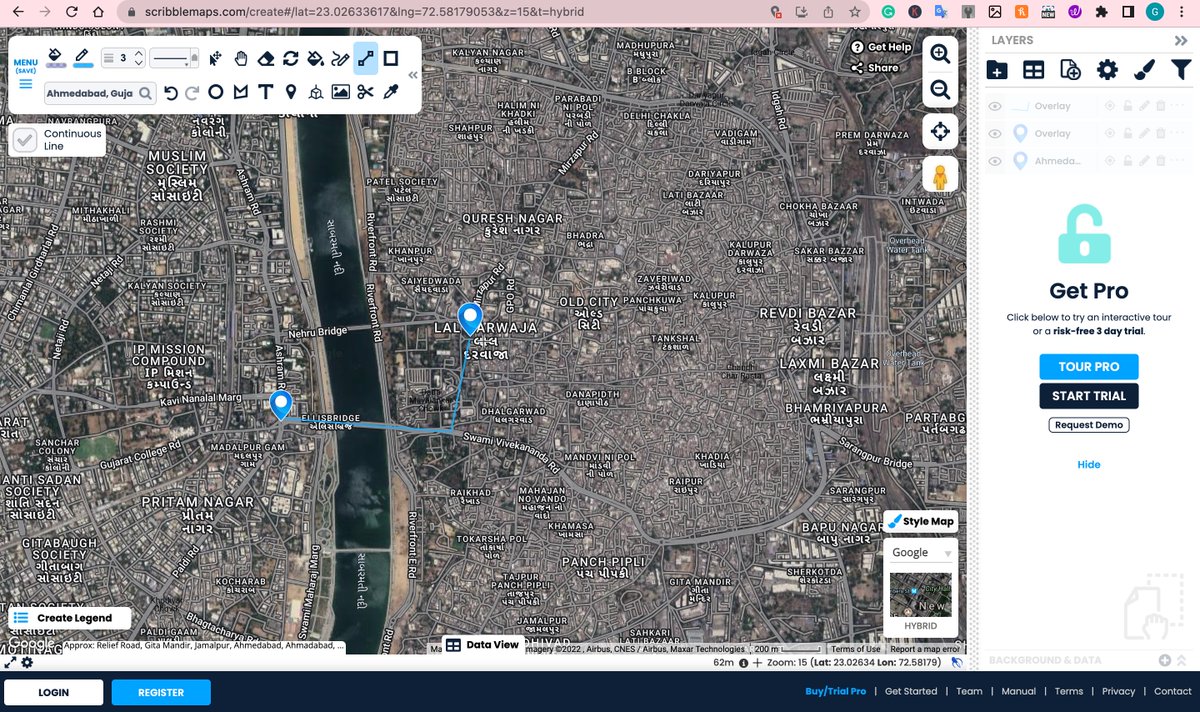This screenshot has width=1200, height=712.
Task: Select the 3D cube tool
Action: 316,92
